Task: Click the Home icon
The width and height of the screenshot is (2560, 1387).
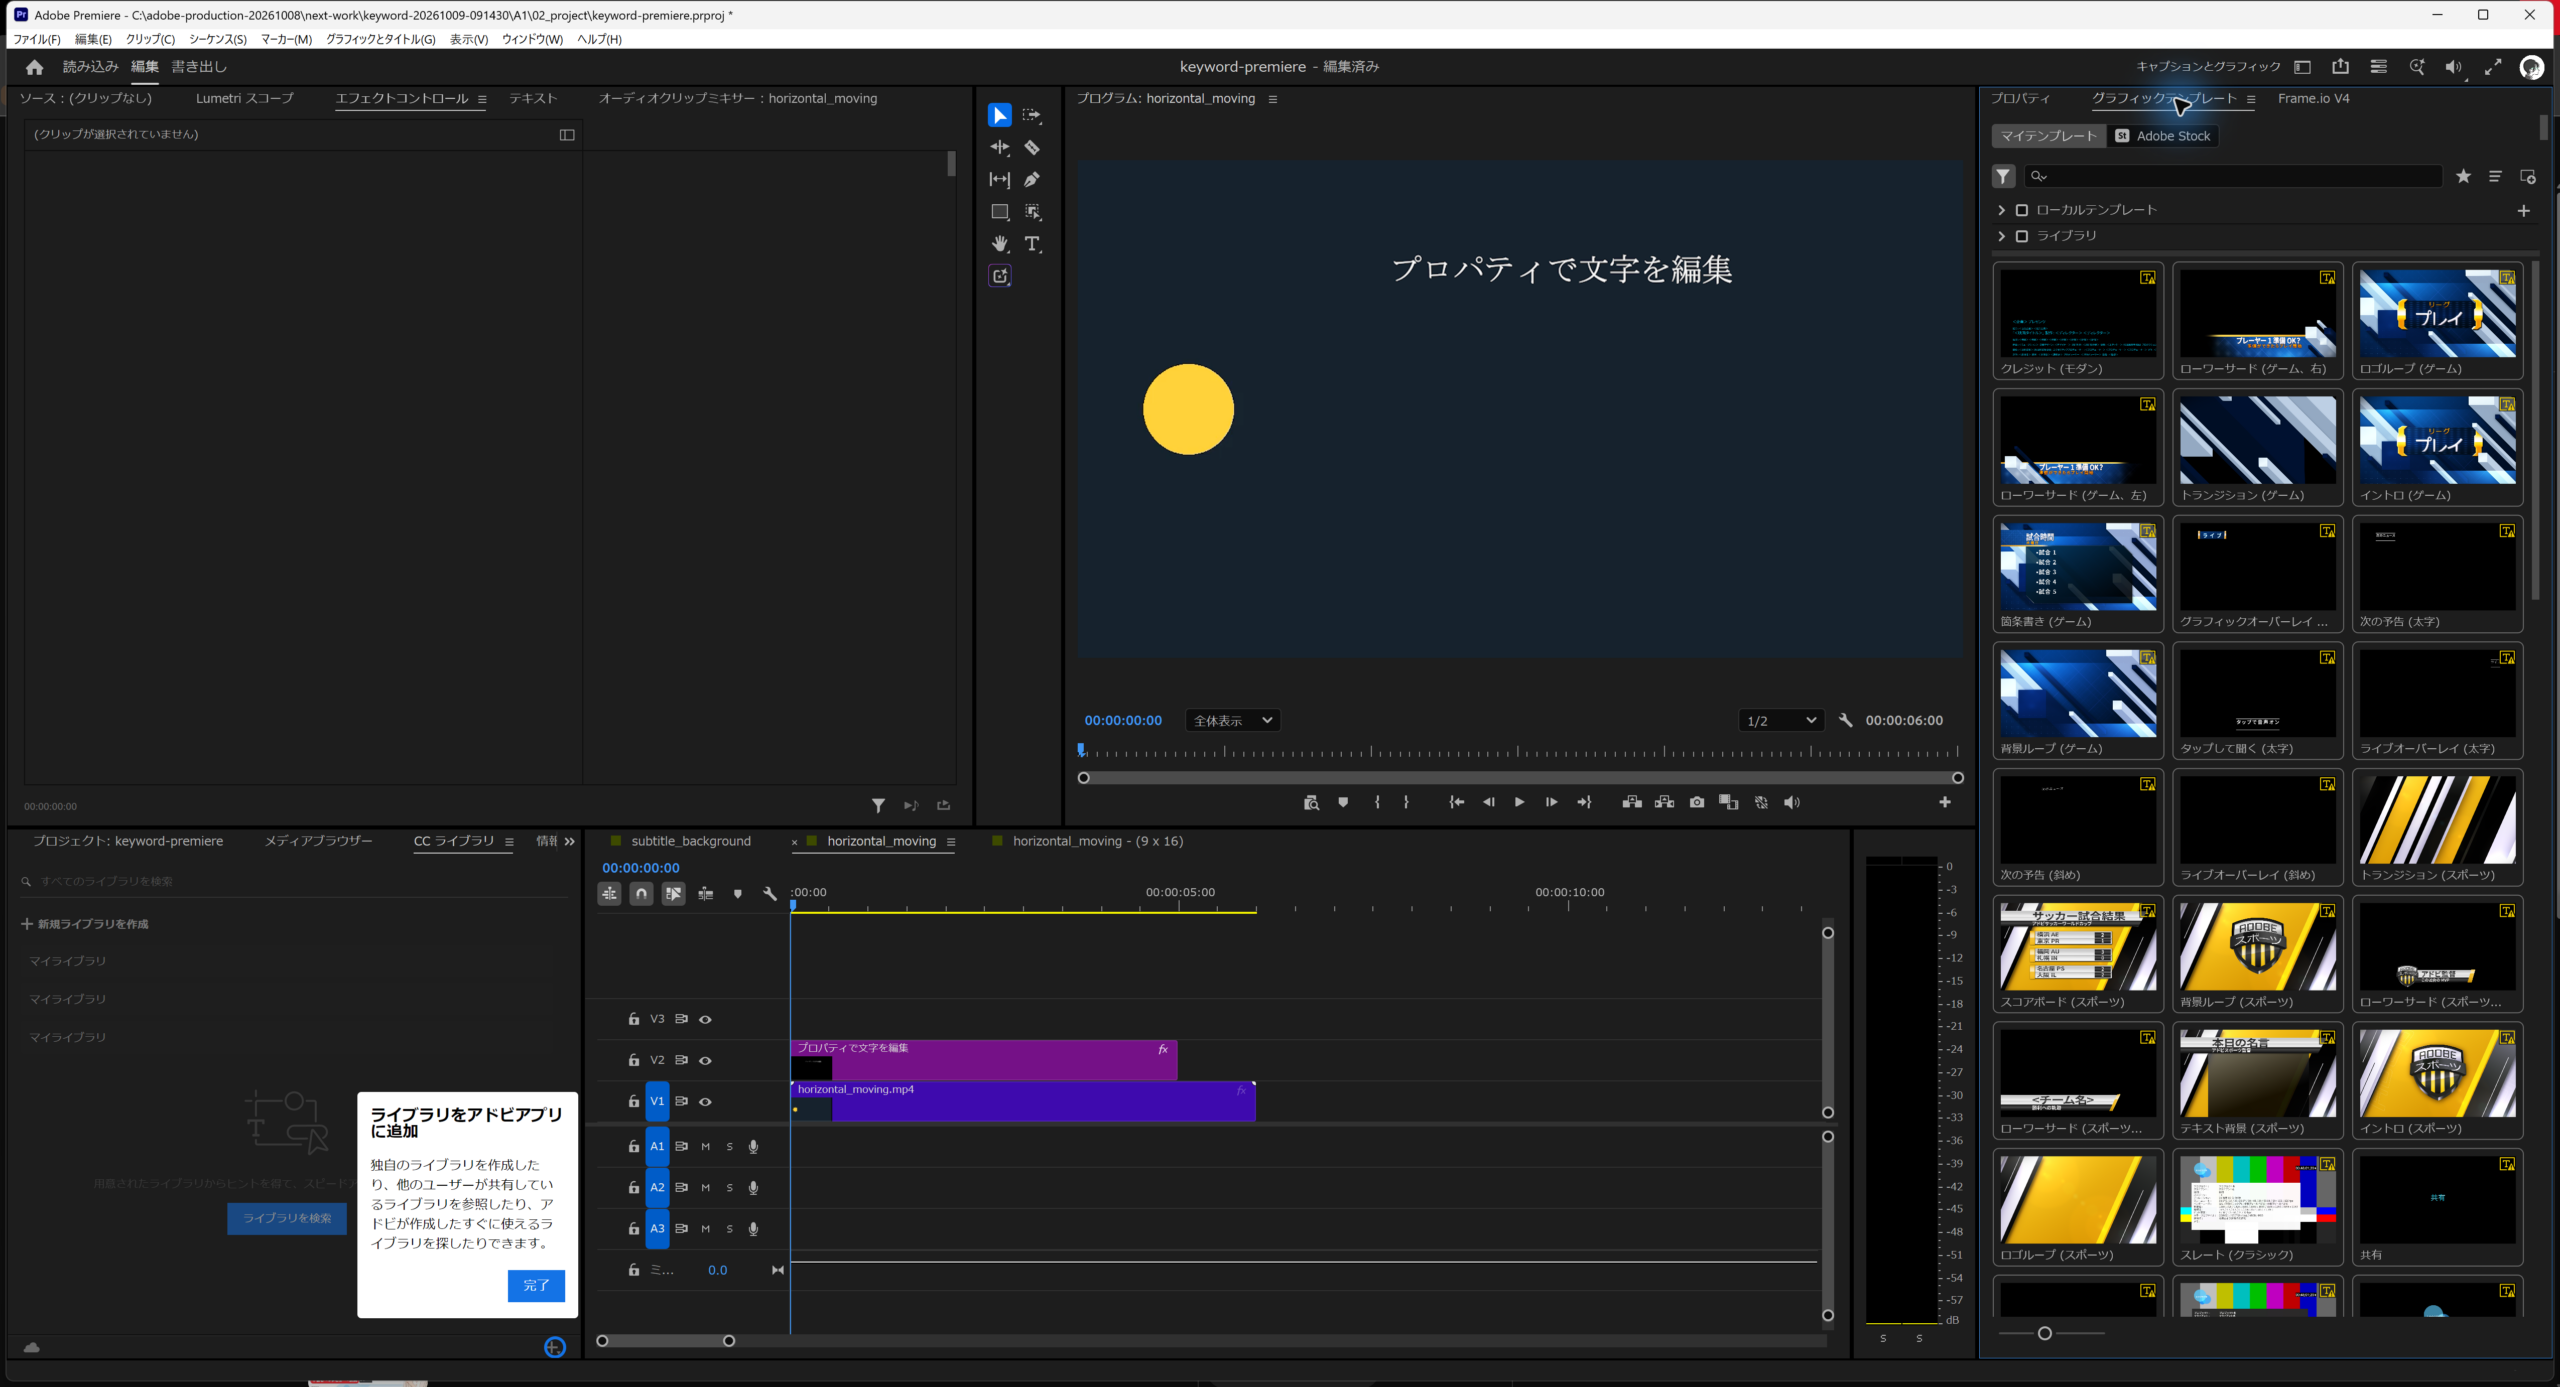Action: point(34,67)
